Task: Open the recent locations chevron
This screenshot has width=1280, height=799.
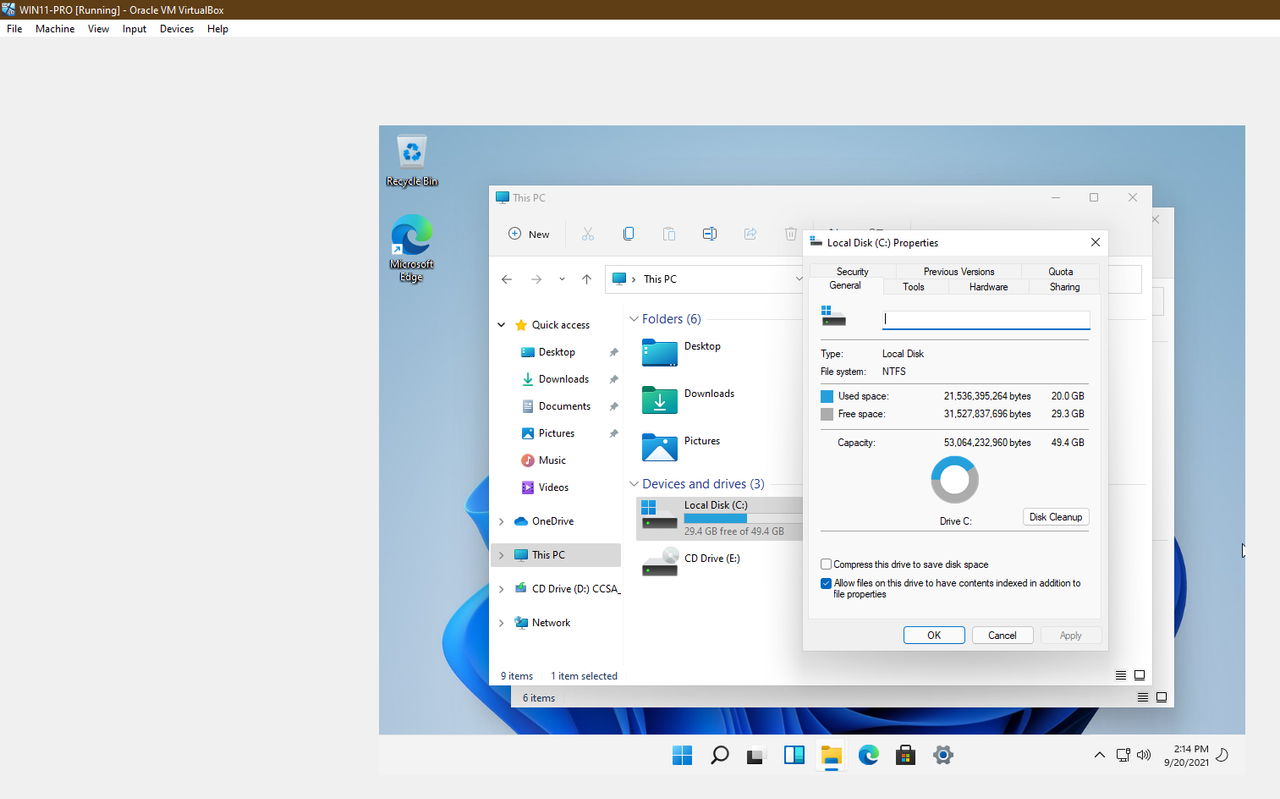Action: coord(562,279)
